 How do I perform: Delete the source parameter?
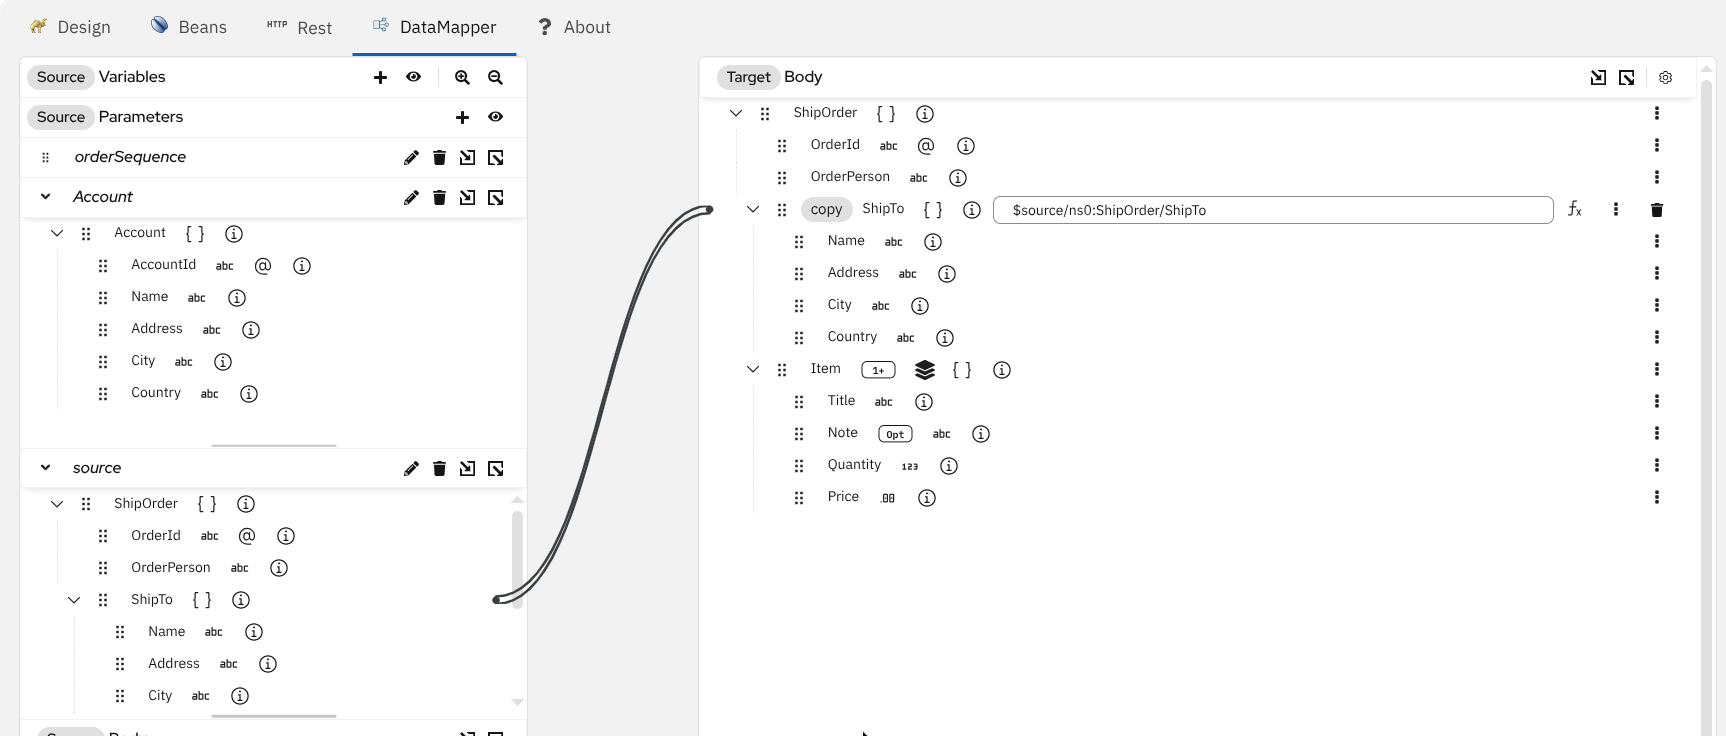(439, 468)
